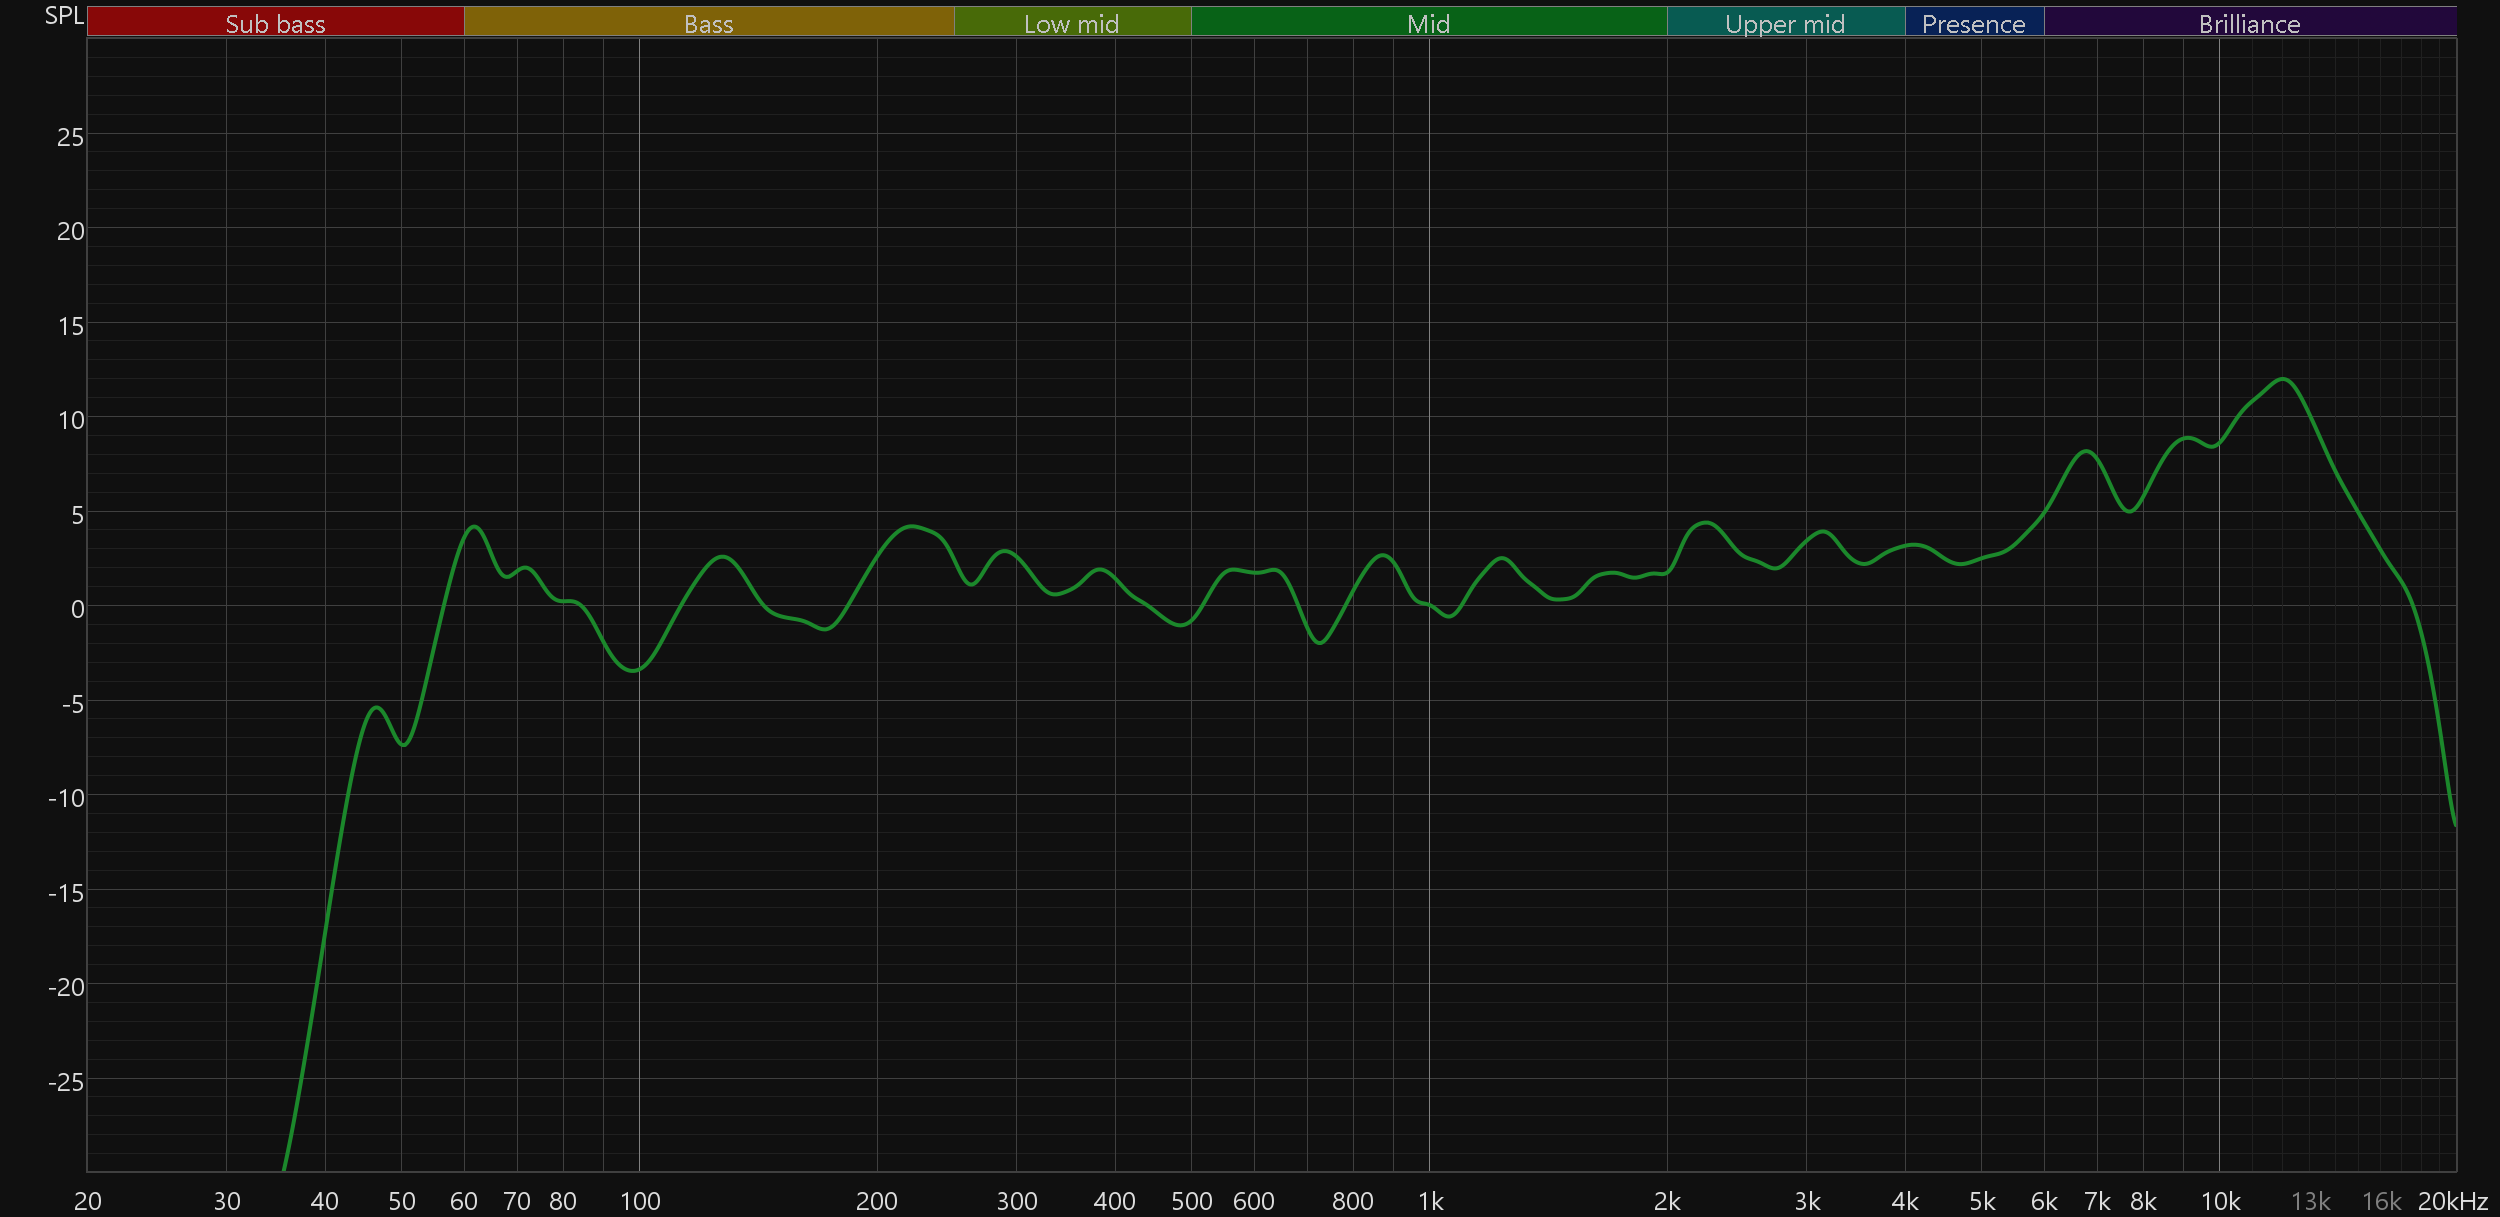Click the Upper mid band label
2500x1217 pixels.
tap(1785, 23)
